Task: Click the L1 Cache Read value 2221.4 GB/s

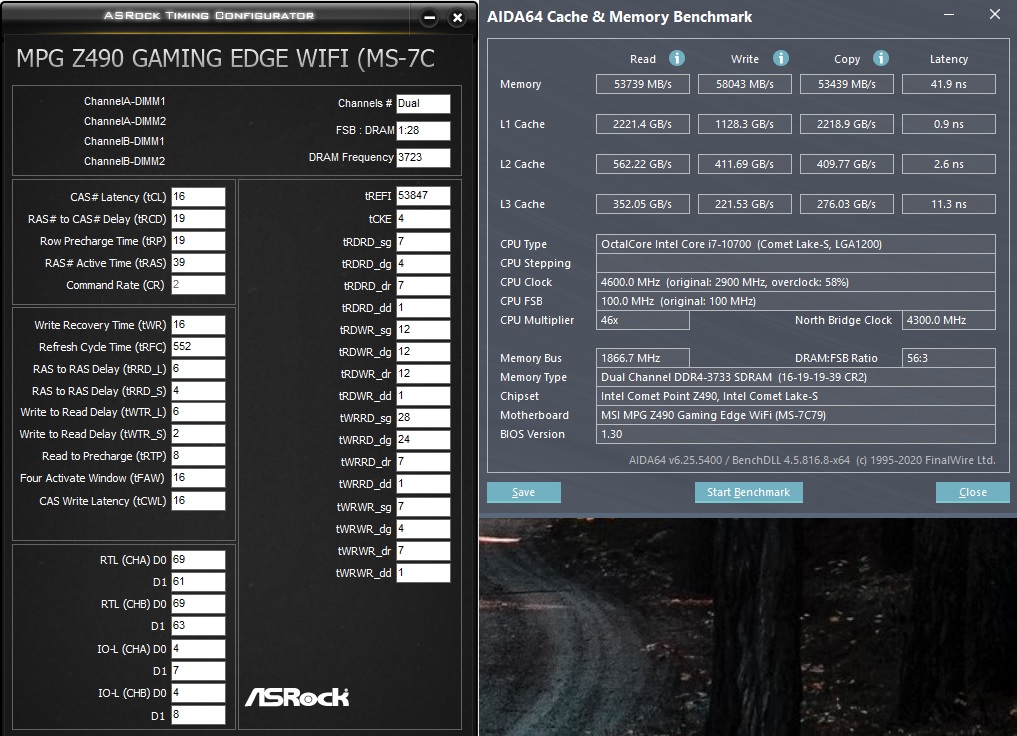Action: [643, 124]
